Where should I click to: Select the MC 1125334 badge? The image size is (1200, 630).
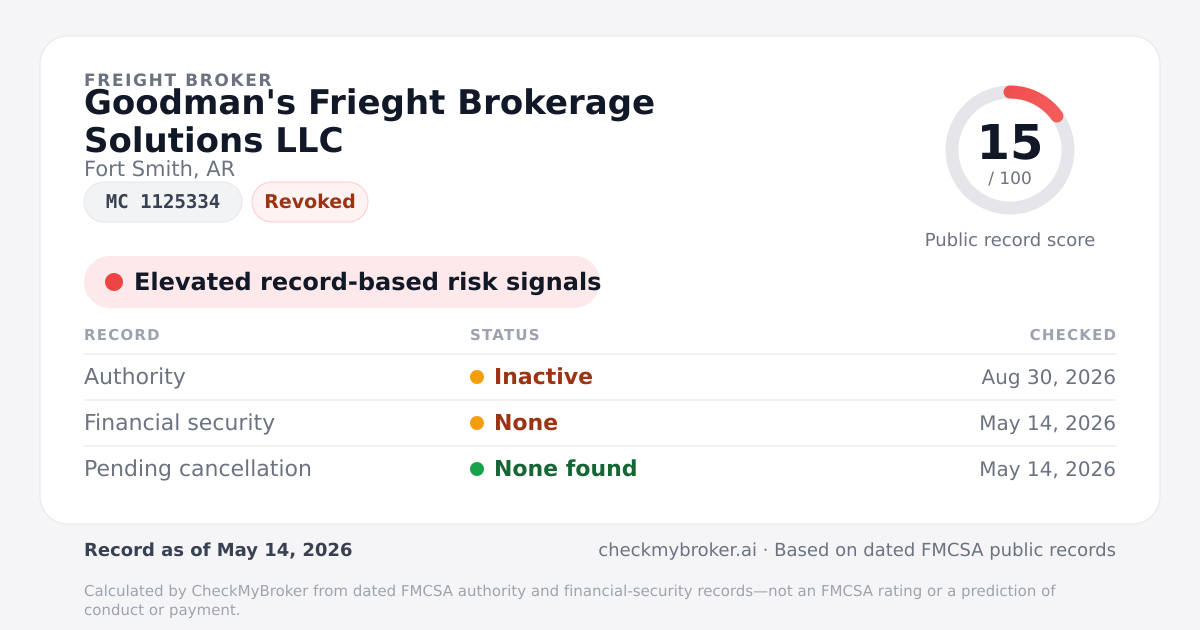pos(163,202)
